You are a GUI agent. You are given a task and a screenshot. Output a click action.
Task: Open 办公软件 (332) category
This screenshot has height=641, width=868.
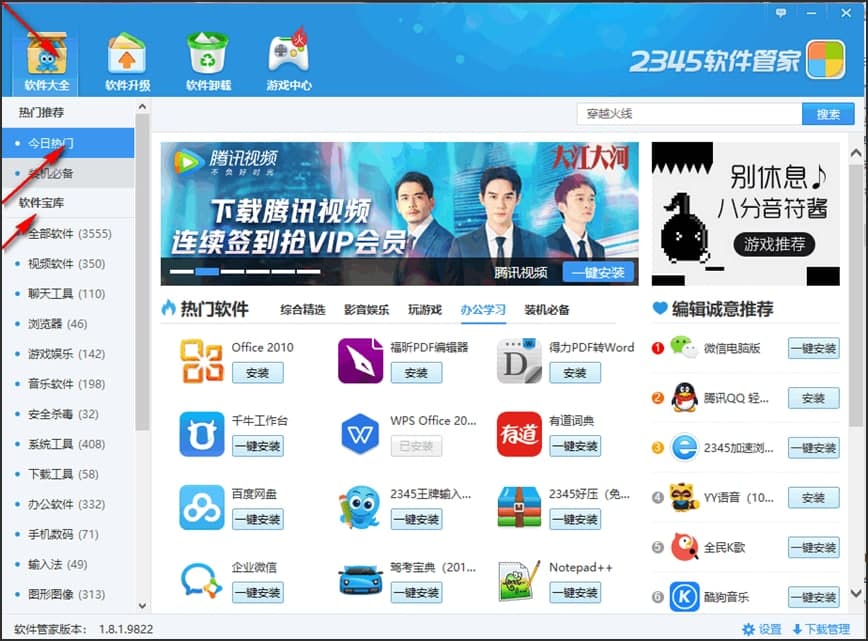click(x=68, y=504)
